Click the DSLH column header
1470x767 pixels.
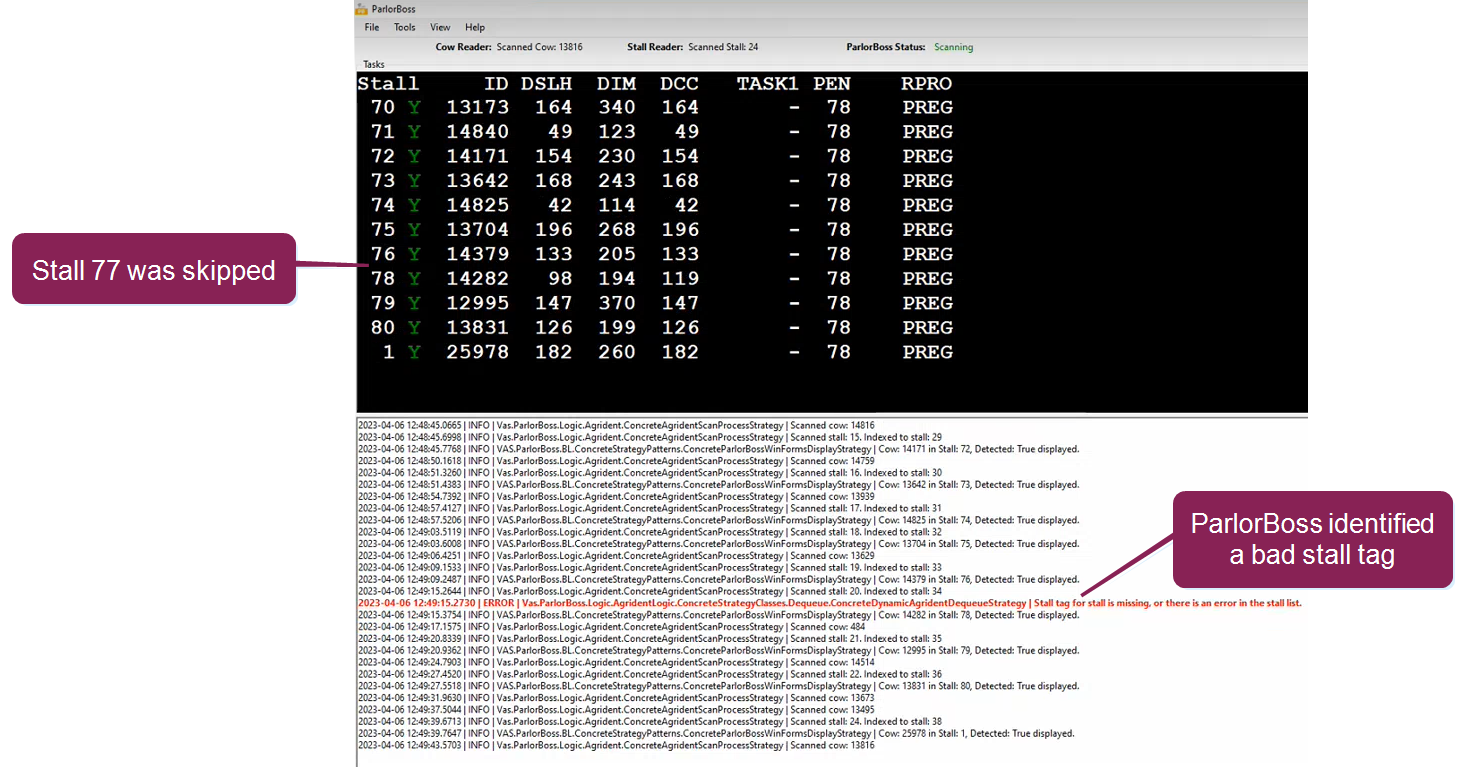coord(546,83)
